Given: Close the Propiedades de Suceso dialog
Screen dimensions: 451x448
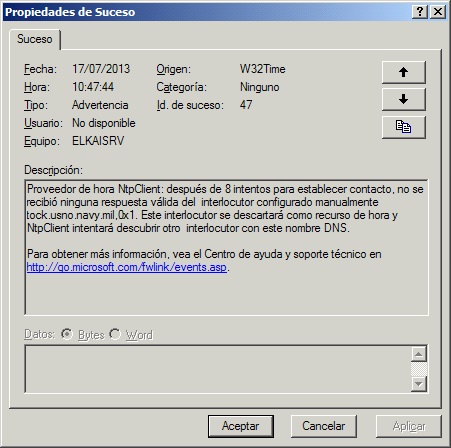Looking at the screenshot, I should [x=438, y=12].
